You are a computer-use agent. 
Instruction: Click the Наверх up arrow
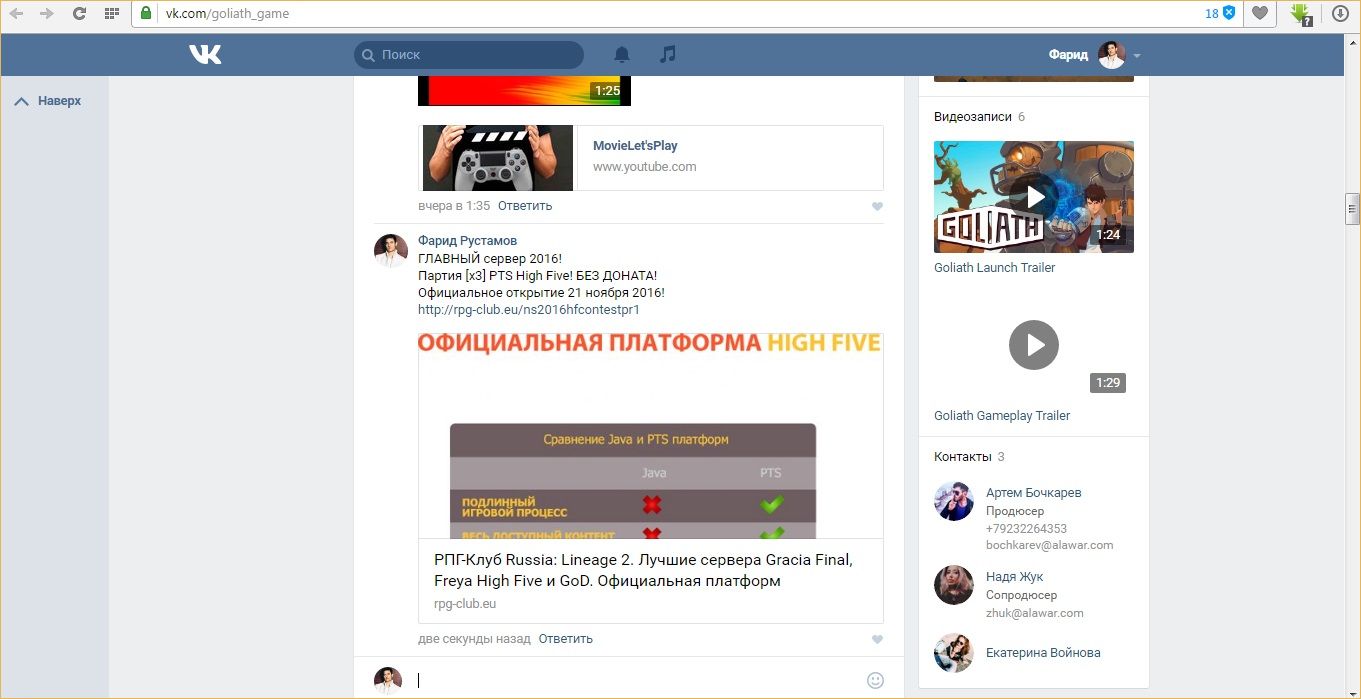click(21, 101)
